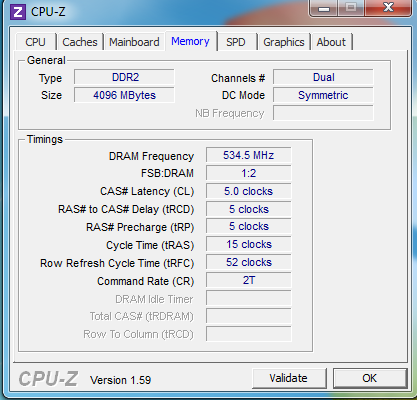Open the SPD tab
Viewport: 419px width, 402px height.
pyautogui.click(x=236, y=42)
